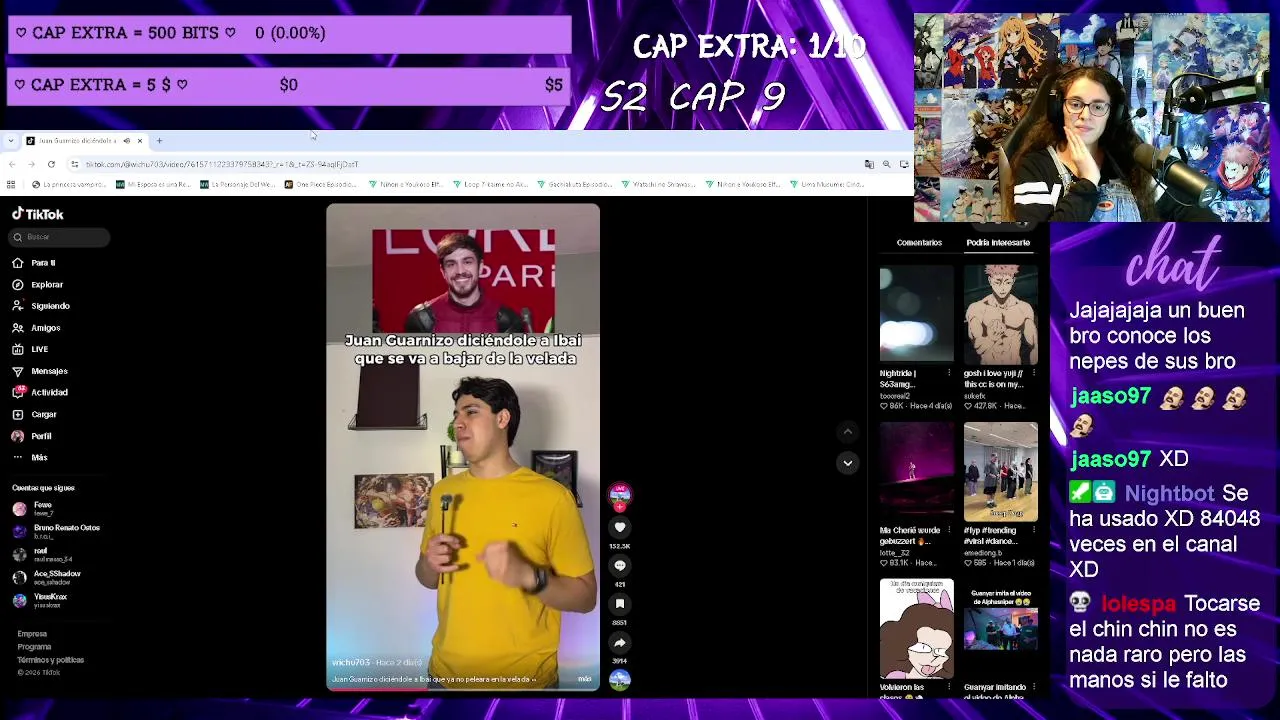Screen dimensions: 1280x720
Task: Click the browser address bar URL
Action: (222, 164)
